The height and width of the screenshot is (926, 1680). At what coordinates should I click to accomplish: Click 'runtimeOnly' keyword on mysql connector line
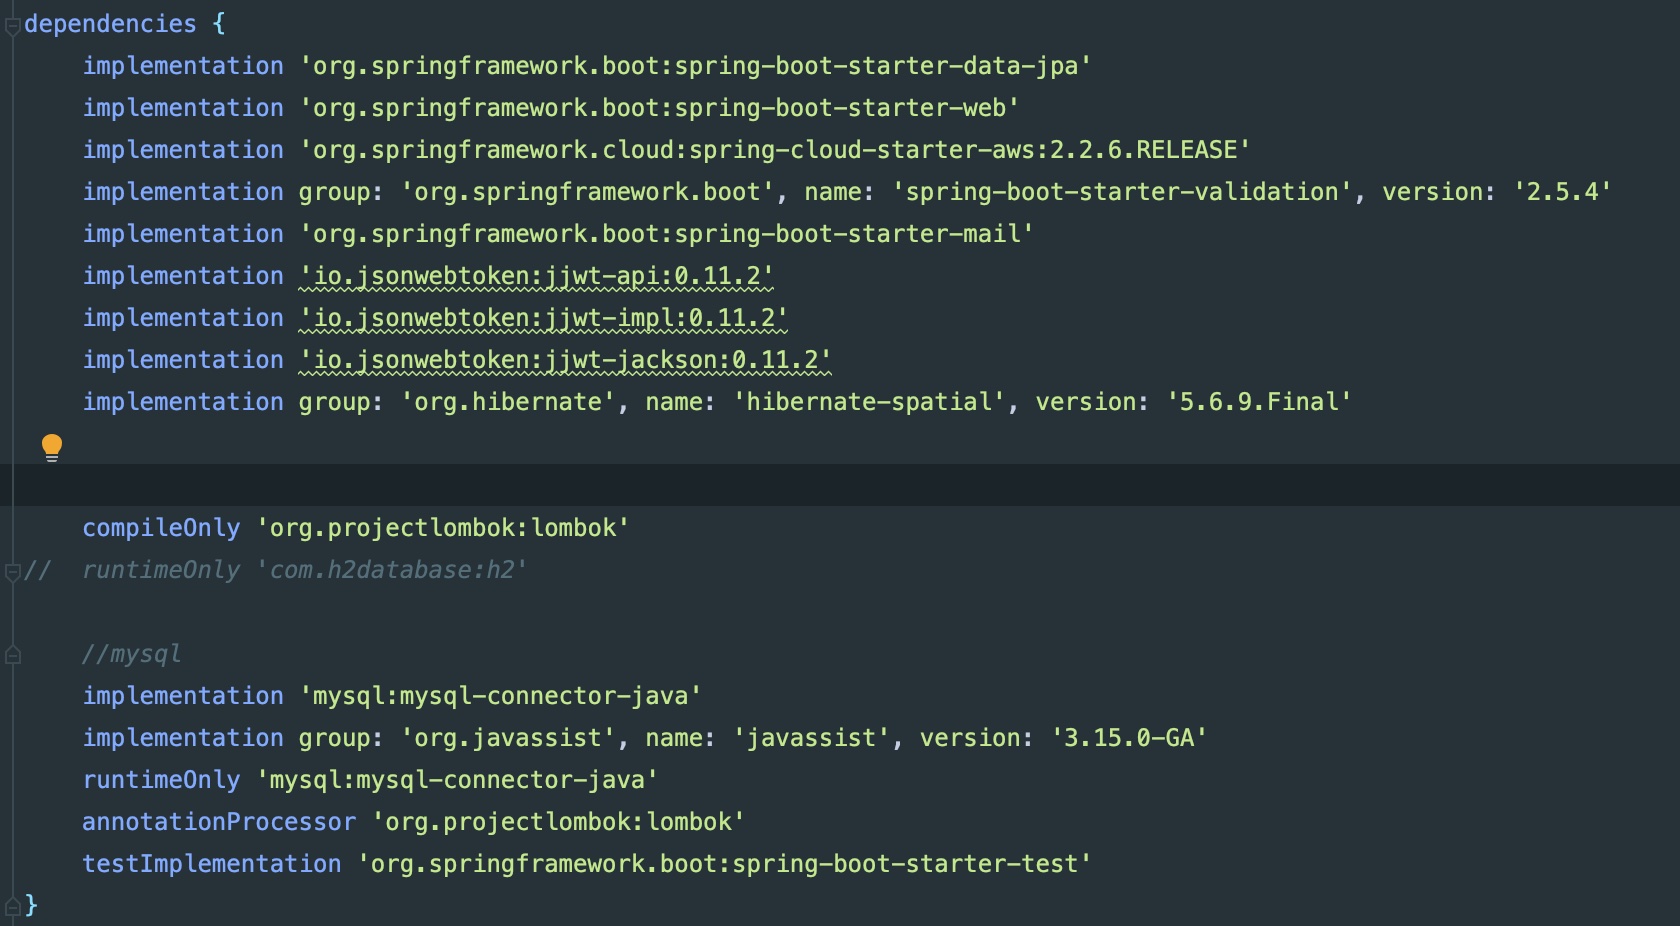tap(161, 780)
